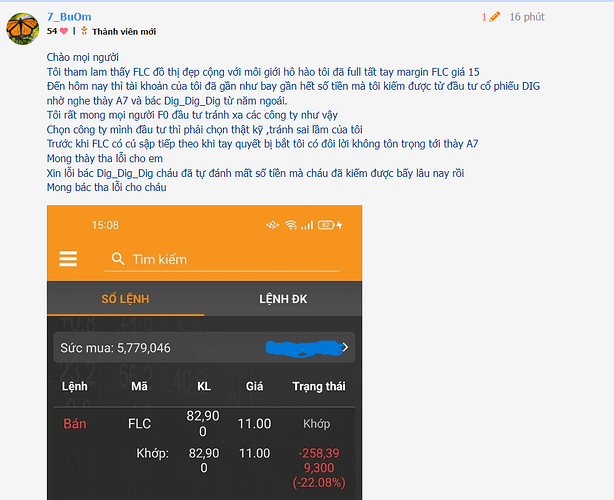This screenshot has width=614, height=500.
Task: Click the 'Giá' column header
Action: coord(255,386)
